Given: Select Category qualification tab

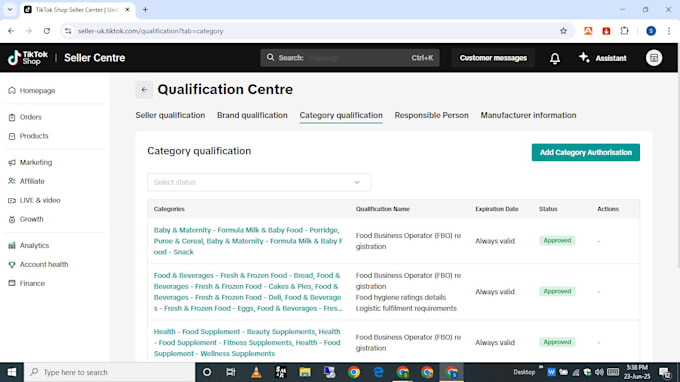Looking at the screenshot, I should (x=341, y=115).
